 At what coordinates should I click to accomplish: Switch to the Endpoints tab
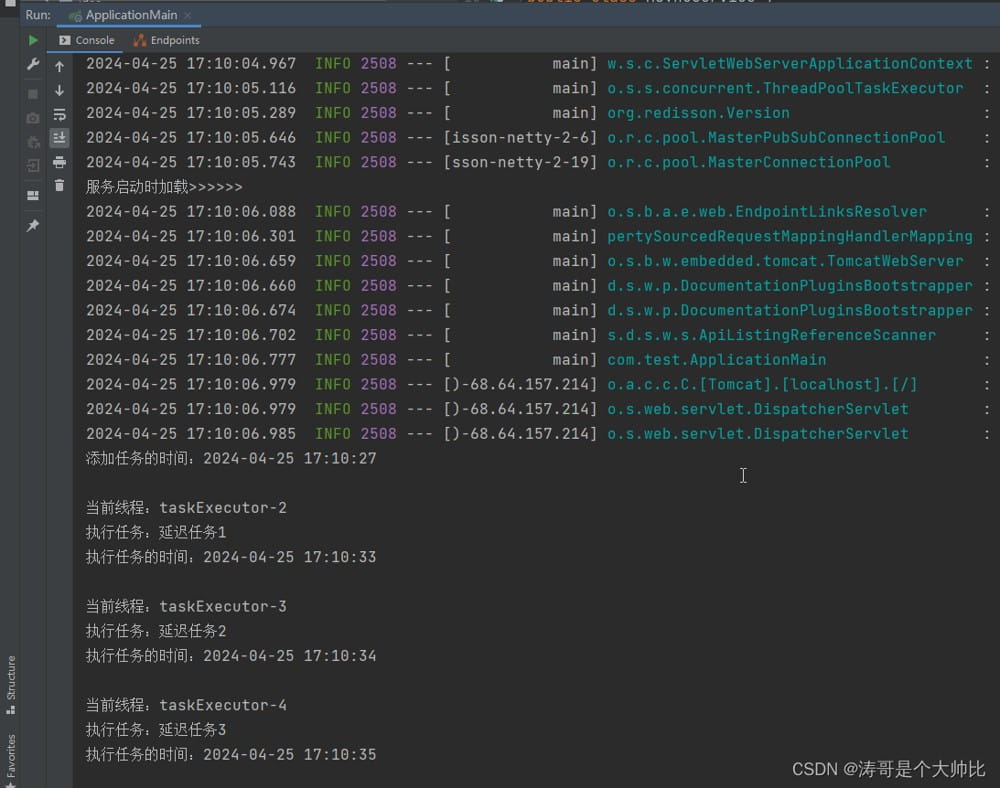[x=167, y=40]
